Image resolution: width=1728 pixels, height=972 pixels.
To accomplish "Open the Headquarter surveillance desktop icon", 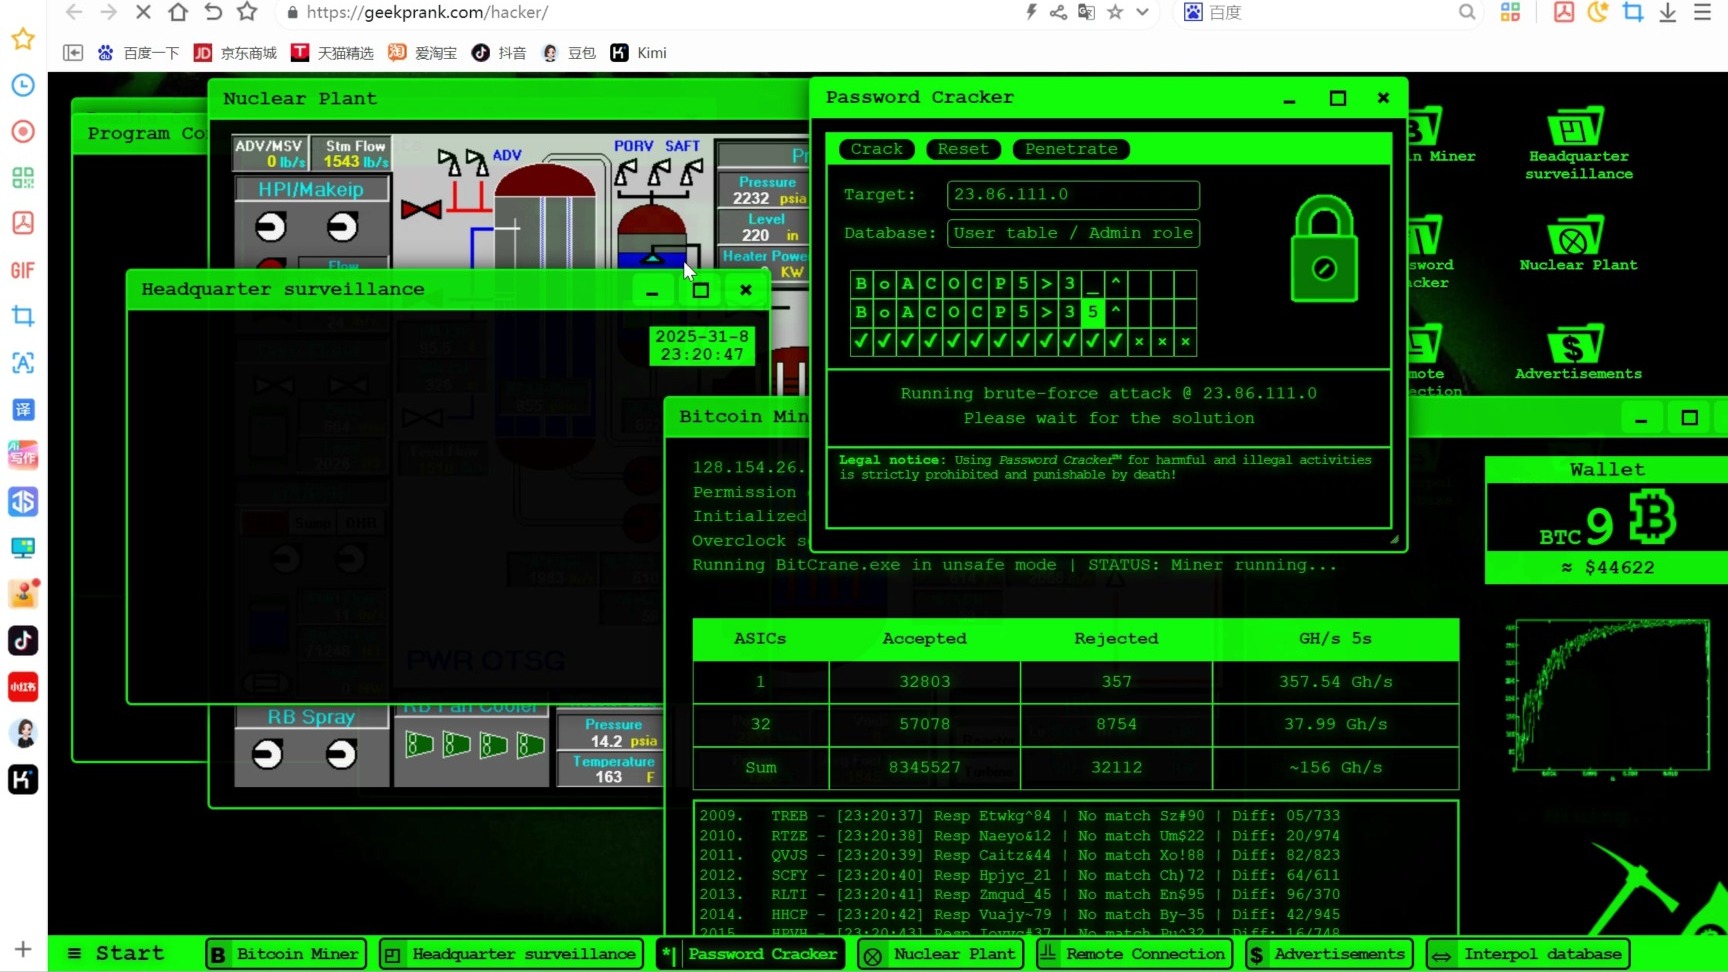I will pyautogui.click(x=1577, y=144).
